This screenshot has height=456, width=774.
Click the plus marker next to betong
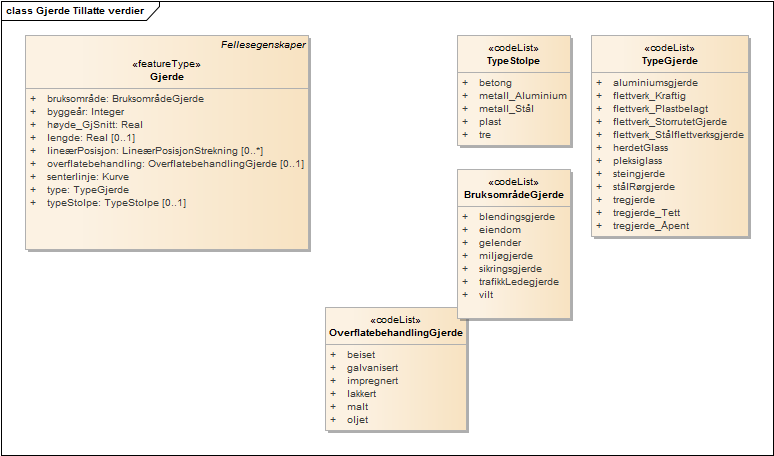466,83
